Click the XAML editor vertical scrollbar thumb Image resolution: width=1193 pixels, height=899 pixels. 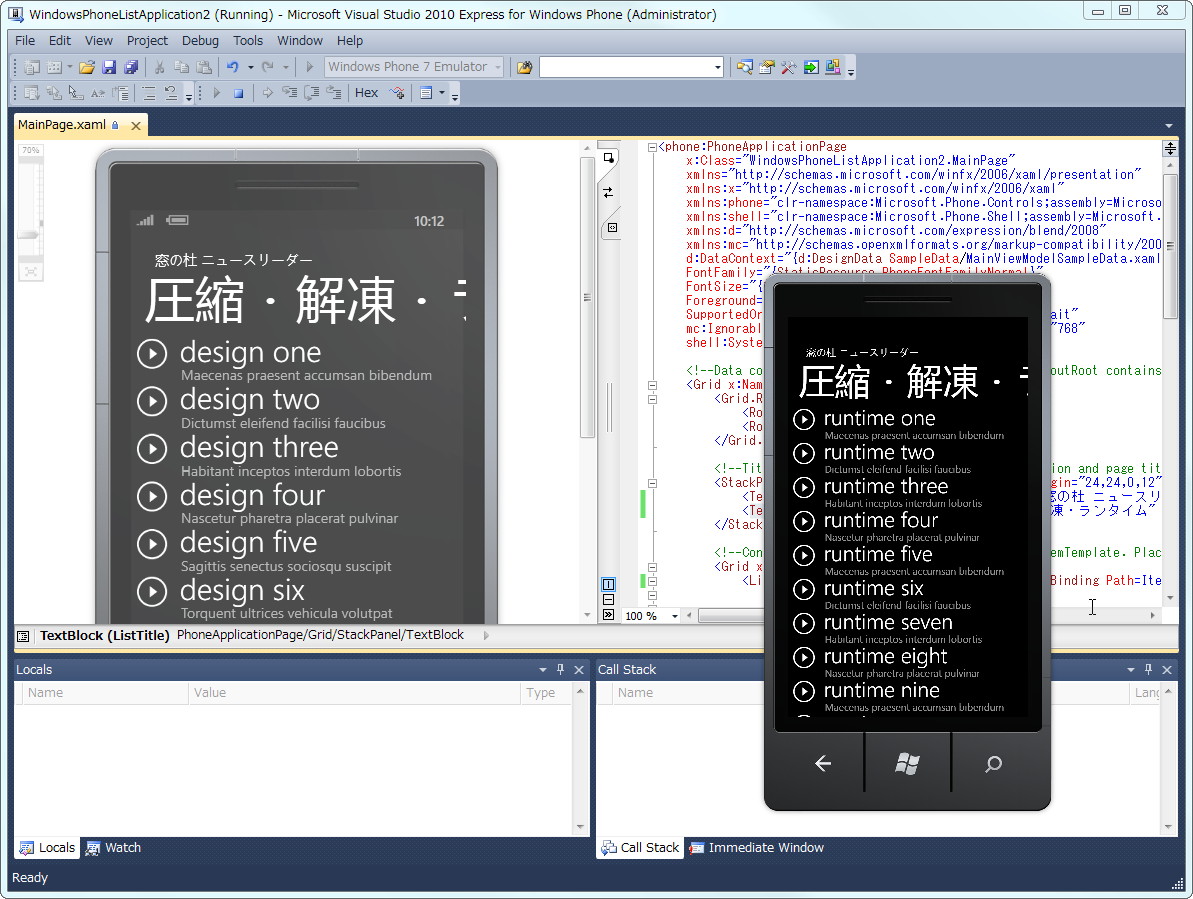(x=1170, y=246)
